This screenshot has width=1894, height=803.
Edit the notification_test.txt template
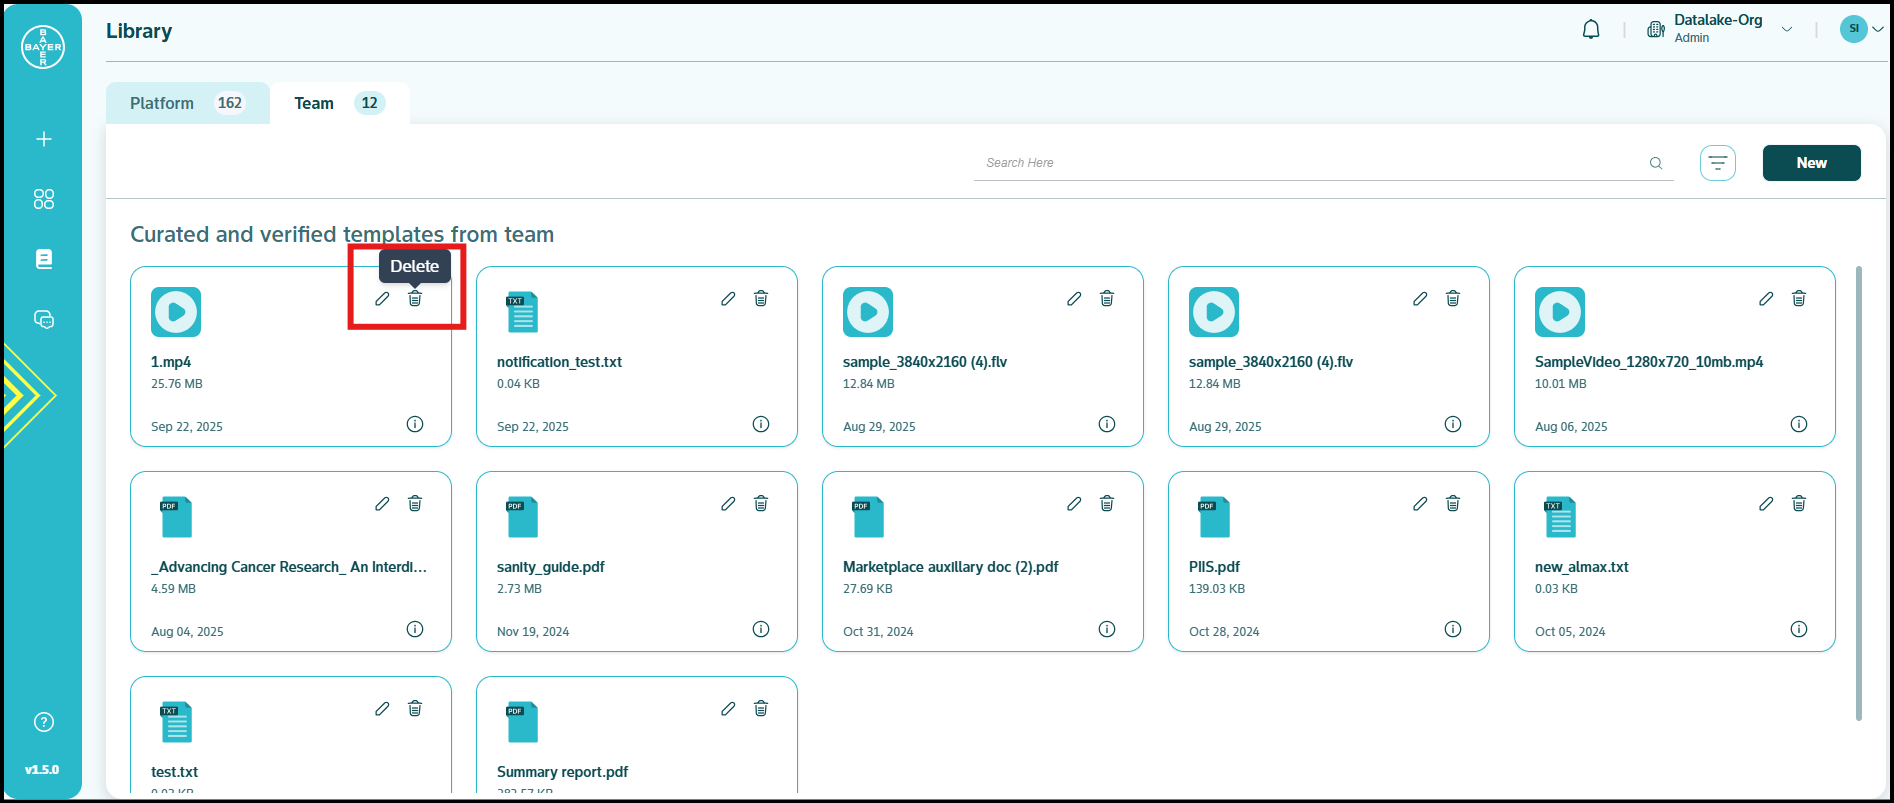coord(728,299)
